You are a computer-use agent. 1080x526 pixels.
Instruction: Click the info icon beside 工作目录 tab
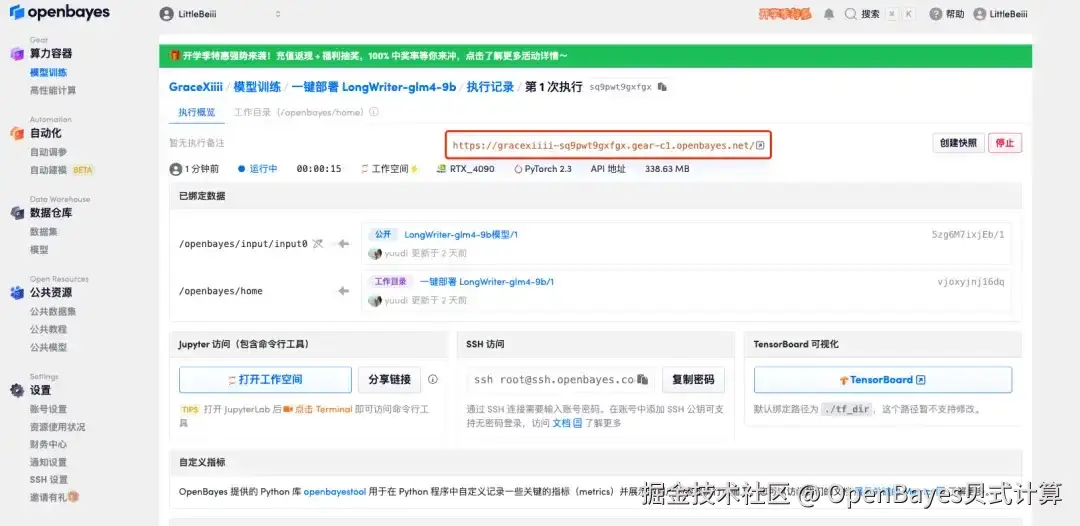[374, 112]
